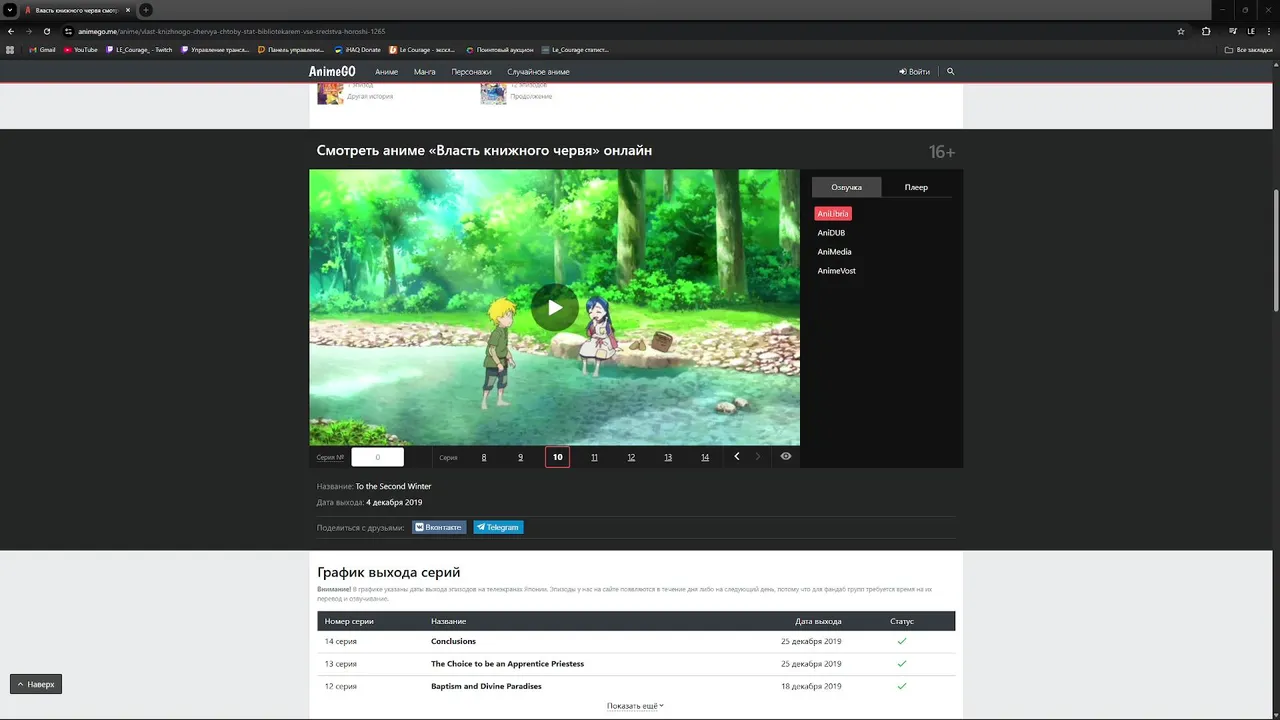Viewport: 1280px width, 720px height.
Task: Click the Наверх back-to-top button
Action: point(36,684)
